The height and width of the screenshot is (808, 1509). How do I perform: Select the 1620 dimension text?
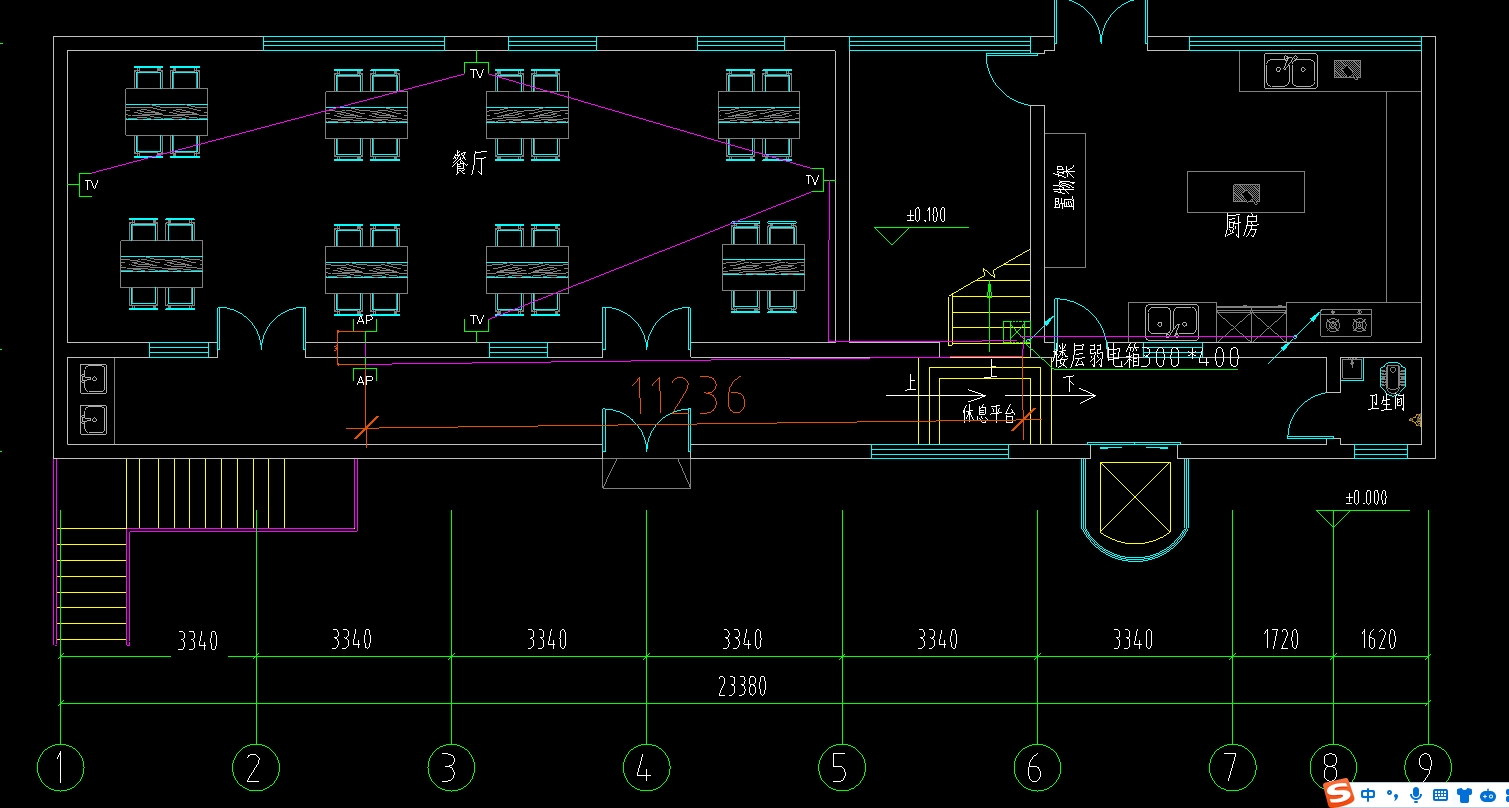point(1378,639)
